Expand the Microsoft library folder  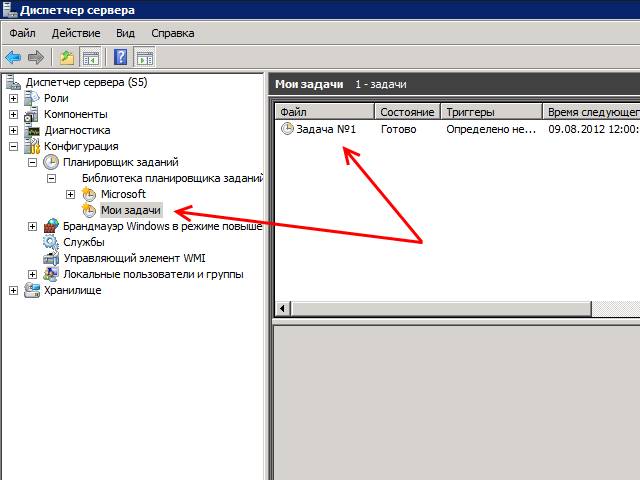pyautogui.click(x=70, y=194)
